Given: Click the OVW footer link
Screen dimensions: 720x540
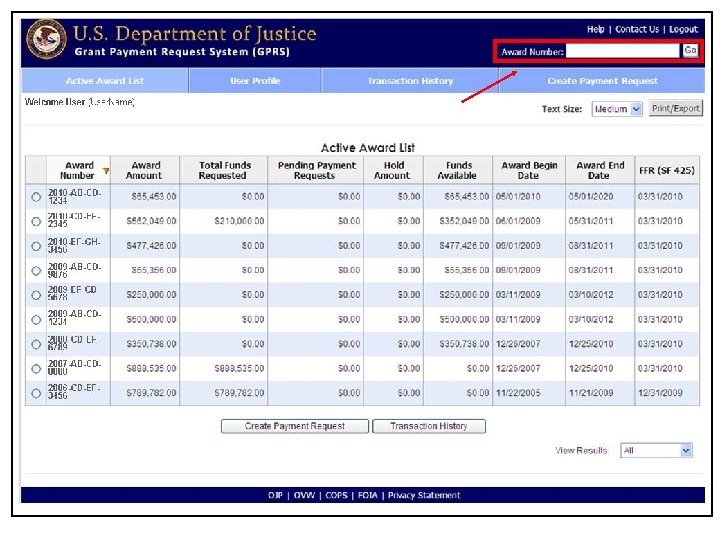Looking at the screenshot, I should (304, 495).
